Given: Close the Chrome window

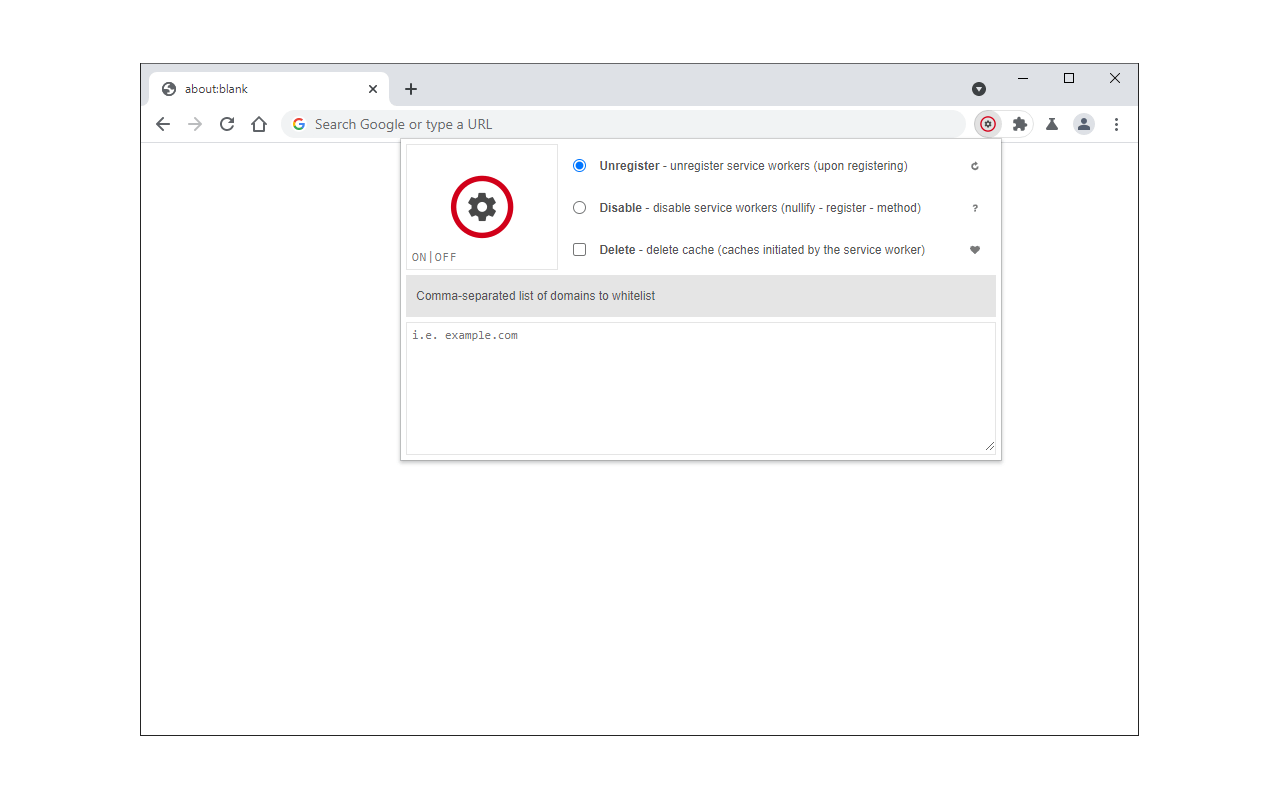Looking at the screenshot, I should 1115,78.
